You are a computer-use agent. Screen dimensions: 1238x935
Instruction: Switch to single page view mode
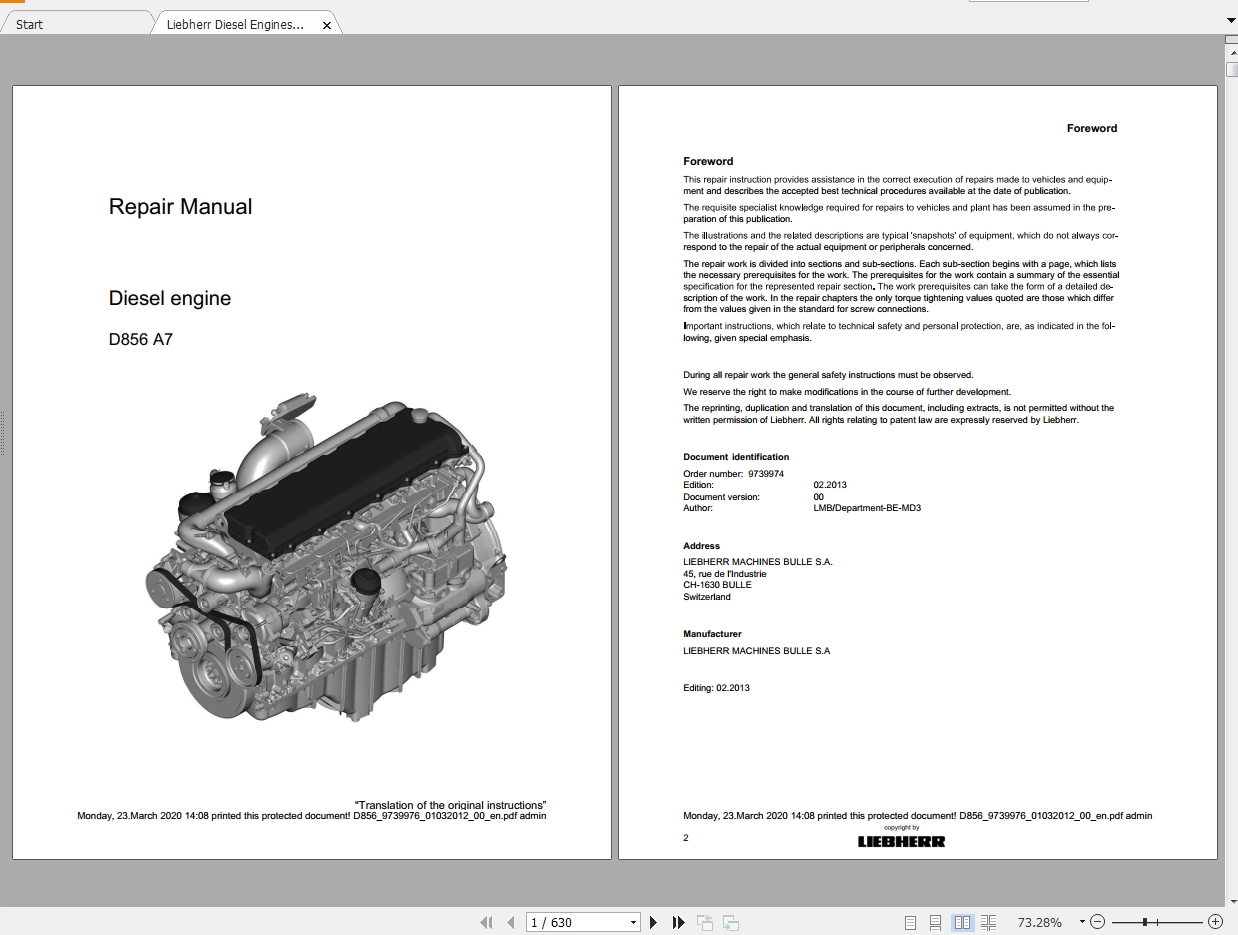pyautogui.click(x=910, y=922)
